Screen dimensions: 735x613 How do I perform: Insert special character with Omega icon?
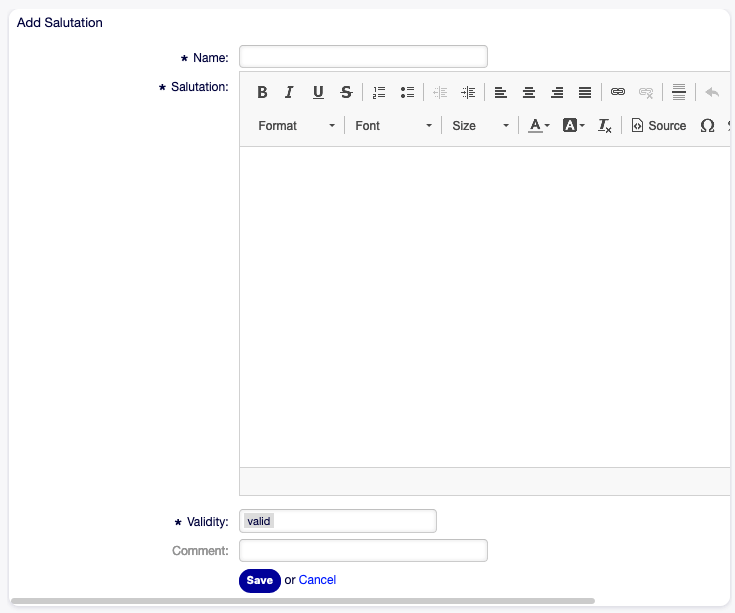click(707, 126)
